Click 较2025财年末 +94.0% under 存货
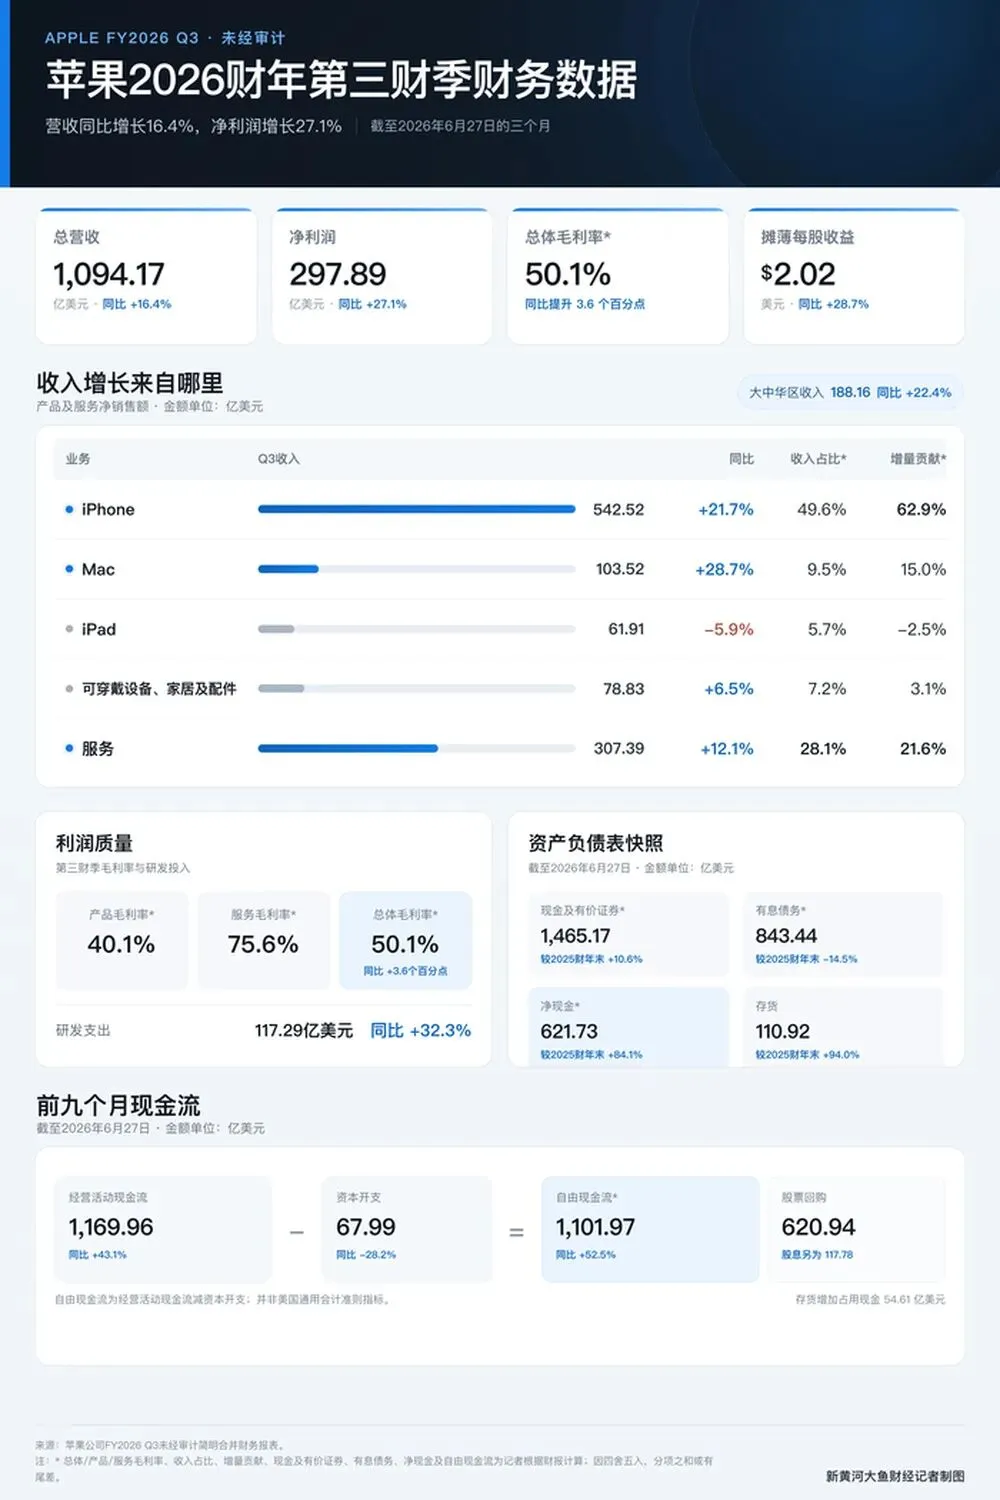1000x1500 pixels. coord(807,1055)
